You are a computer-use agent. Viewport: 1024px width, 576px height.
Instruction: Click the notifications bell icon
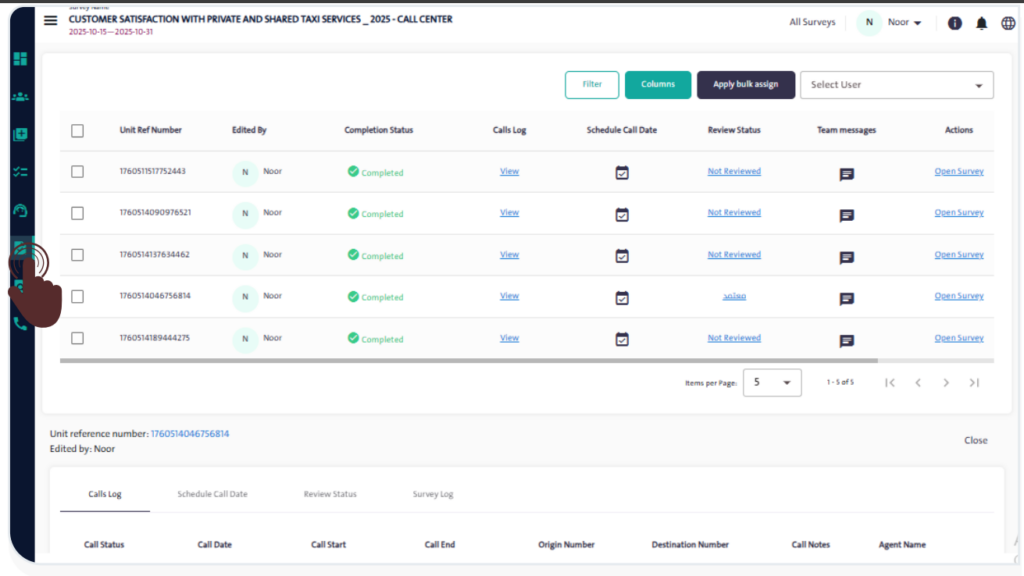click(982, 23)
